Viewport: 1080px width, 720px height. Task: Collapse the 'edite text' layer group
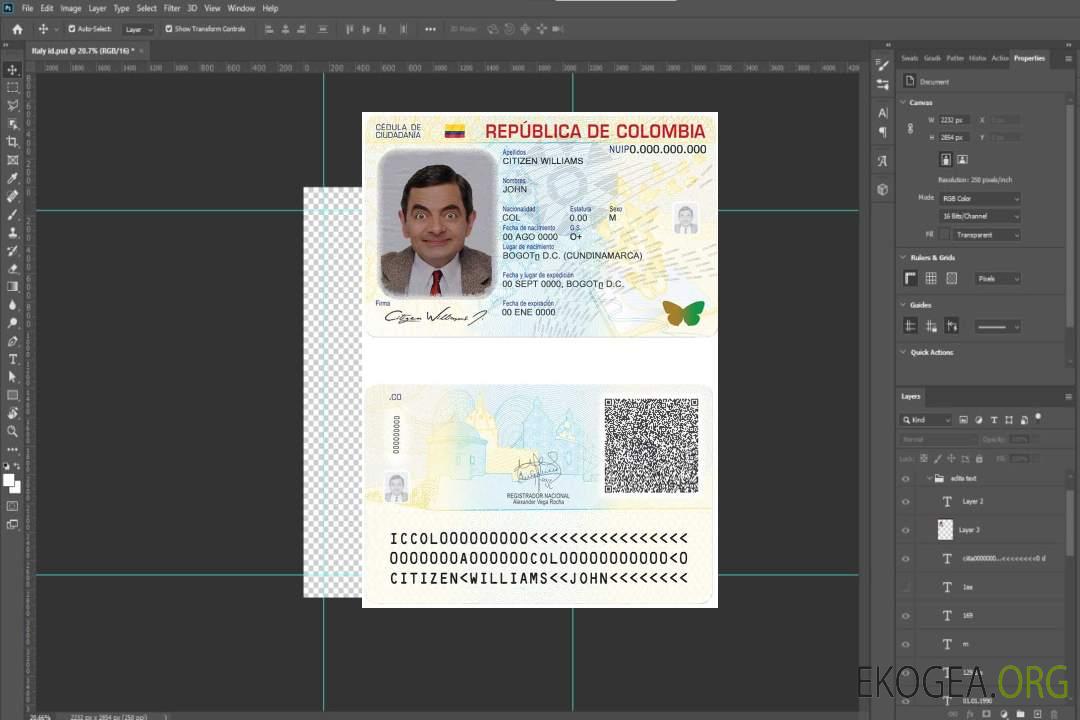928,478
